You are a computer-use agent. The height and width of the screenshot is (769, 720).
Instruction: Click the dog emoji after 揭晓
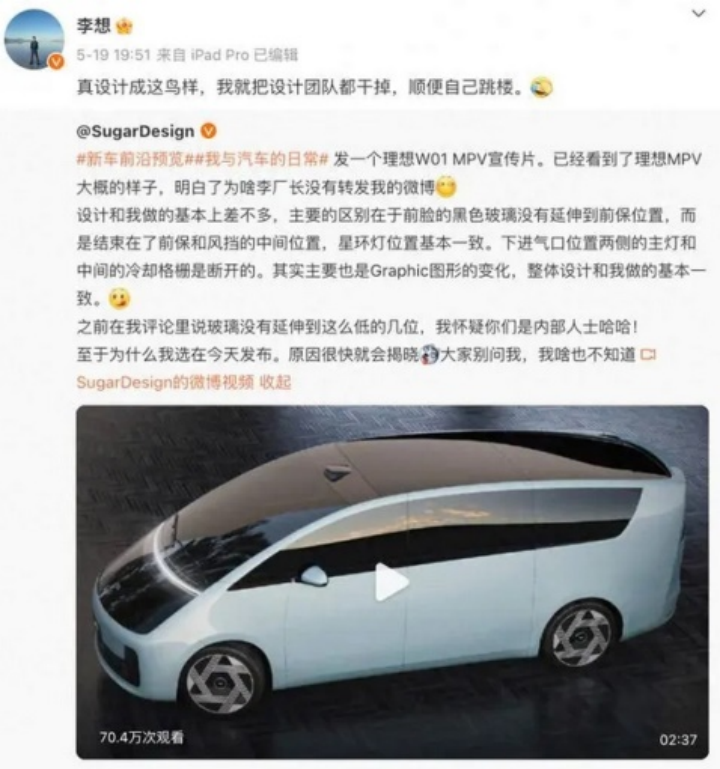[430, 354]
